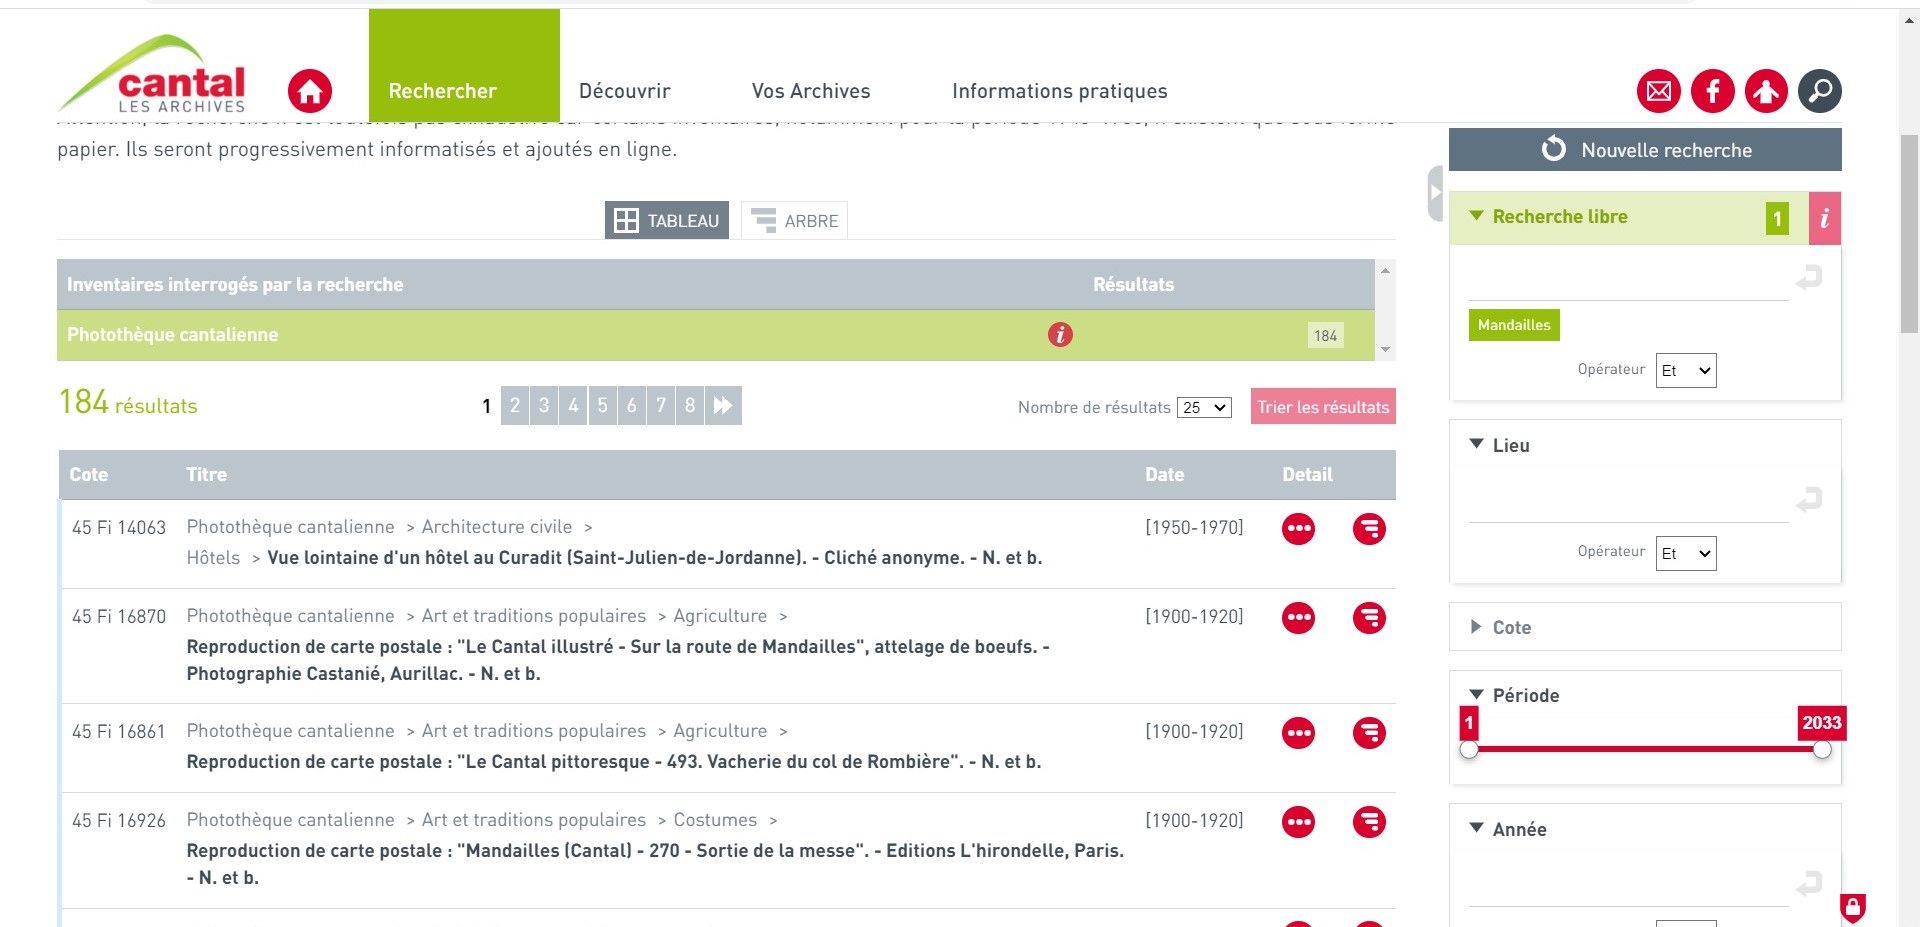
Task: Click the Nouvelle recherche button
Action: (x=1645, y=150)
